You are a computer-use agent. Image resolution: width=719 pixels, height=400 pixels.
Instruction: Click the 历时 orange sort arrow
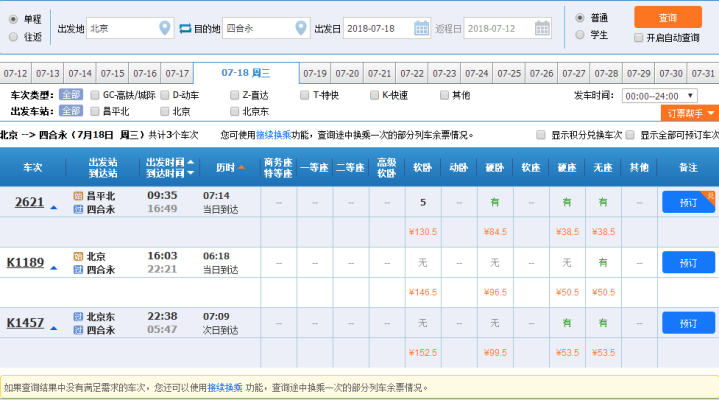pyautogui.click(x=240, y=167)
